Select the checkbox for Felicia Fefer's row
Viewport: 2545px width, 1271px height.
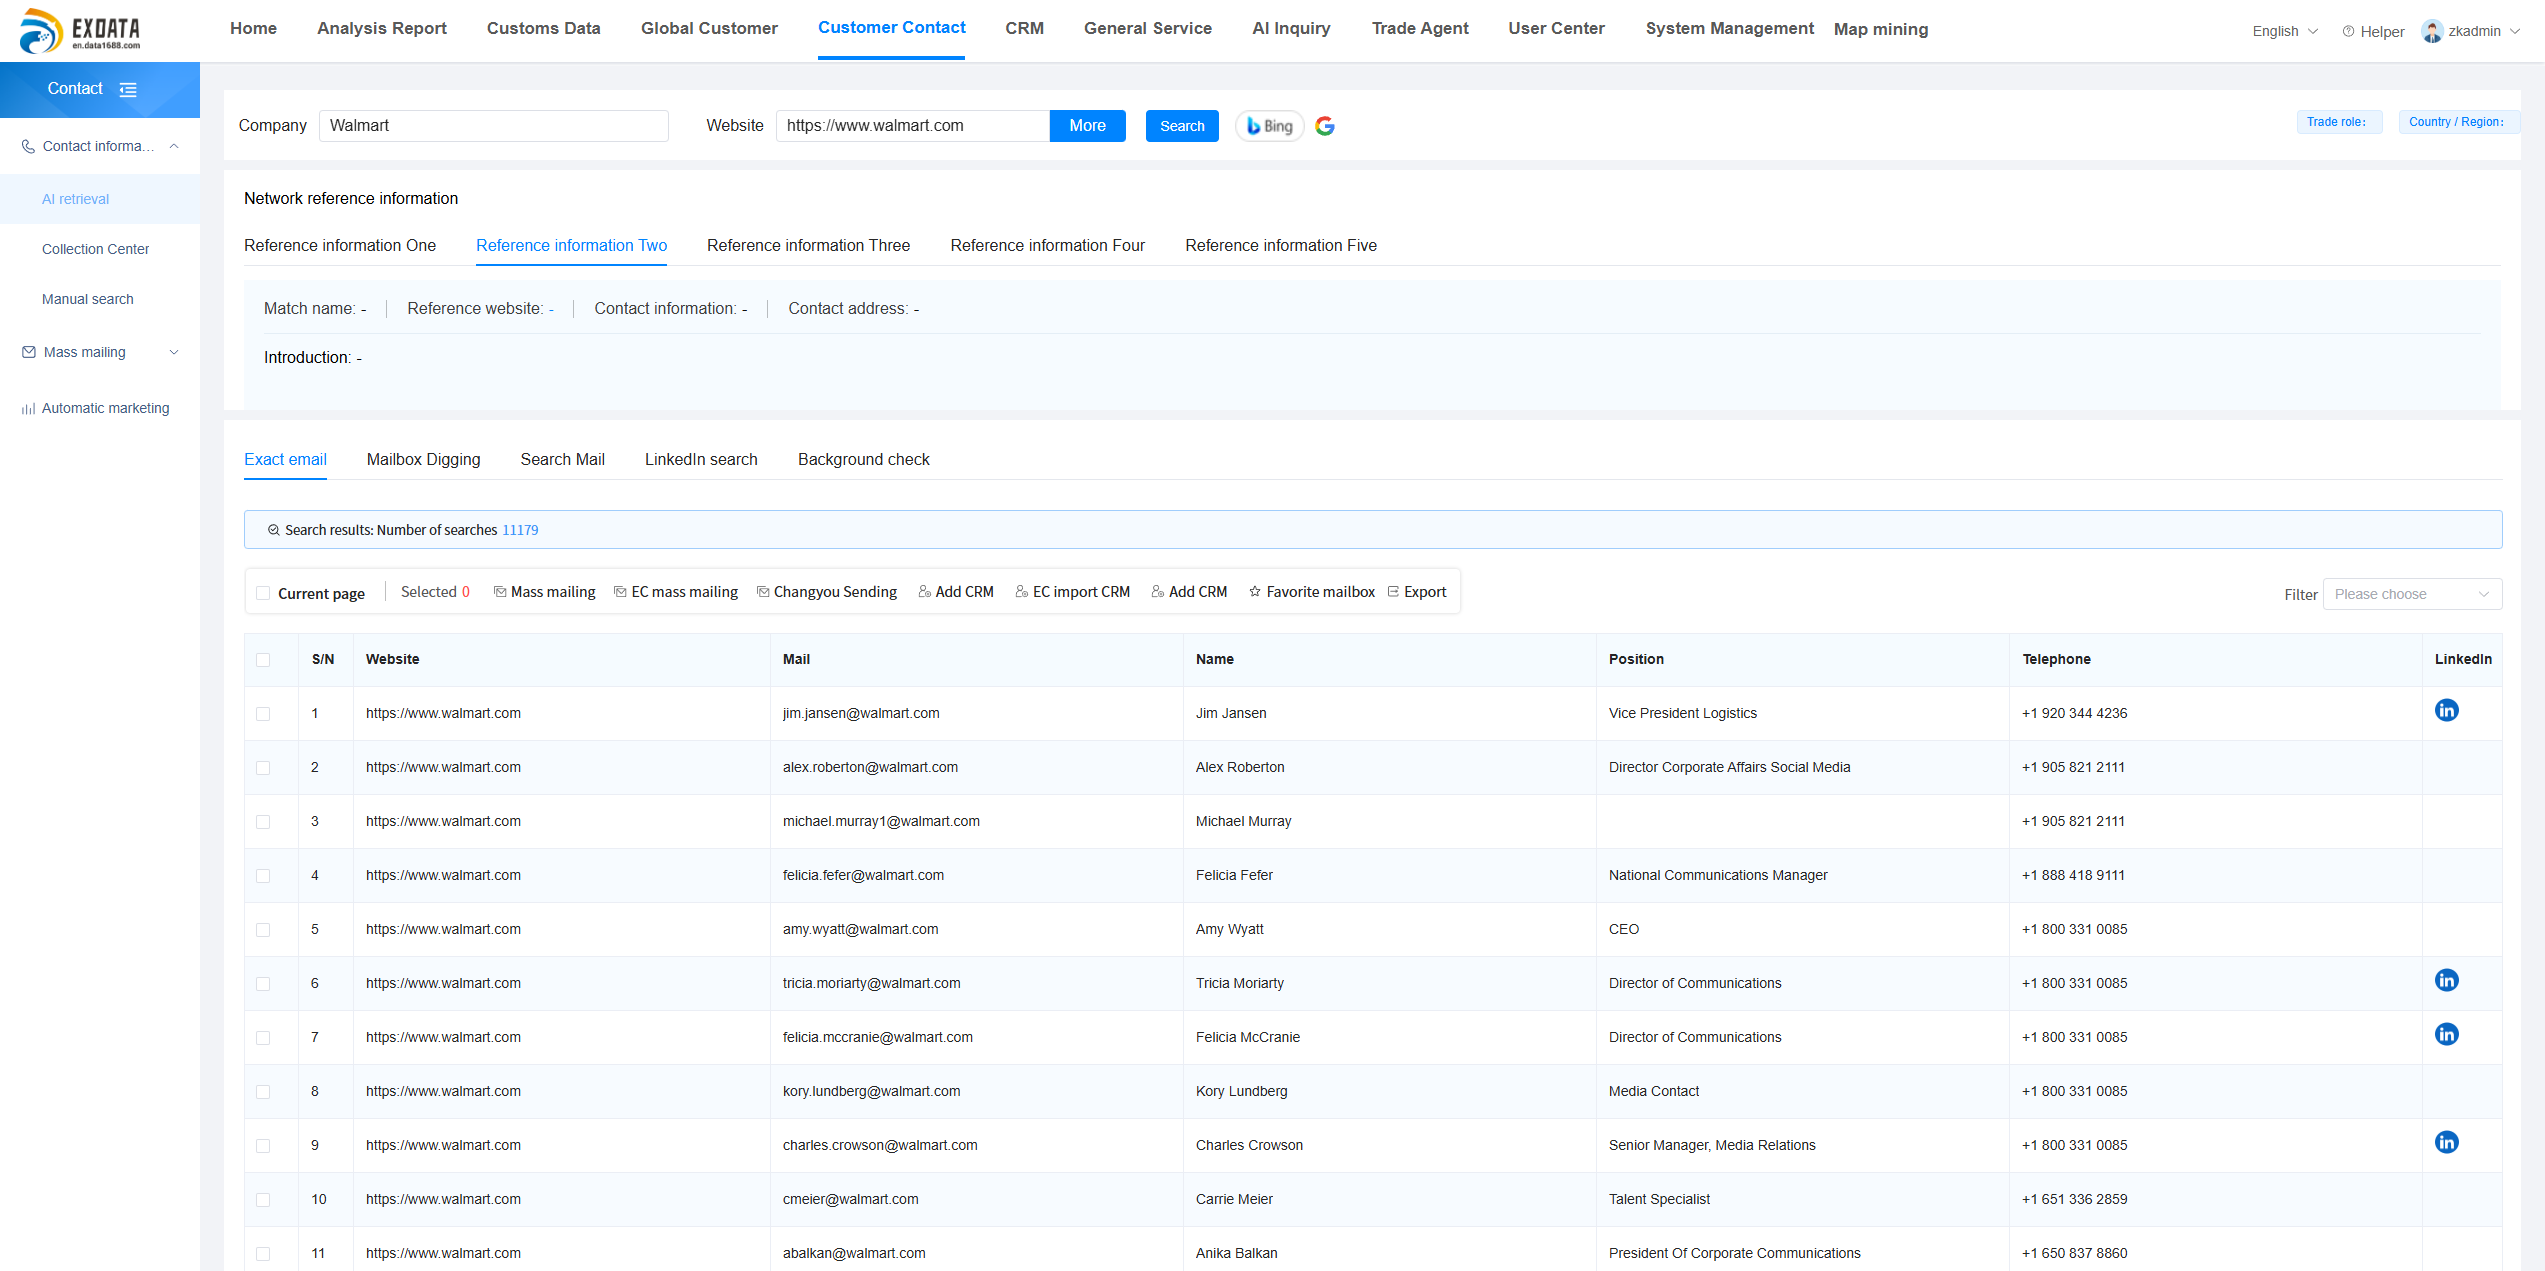(264, 875)
